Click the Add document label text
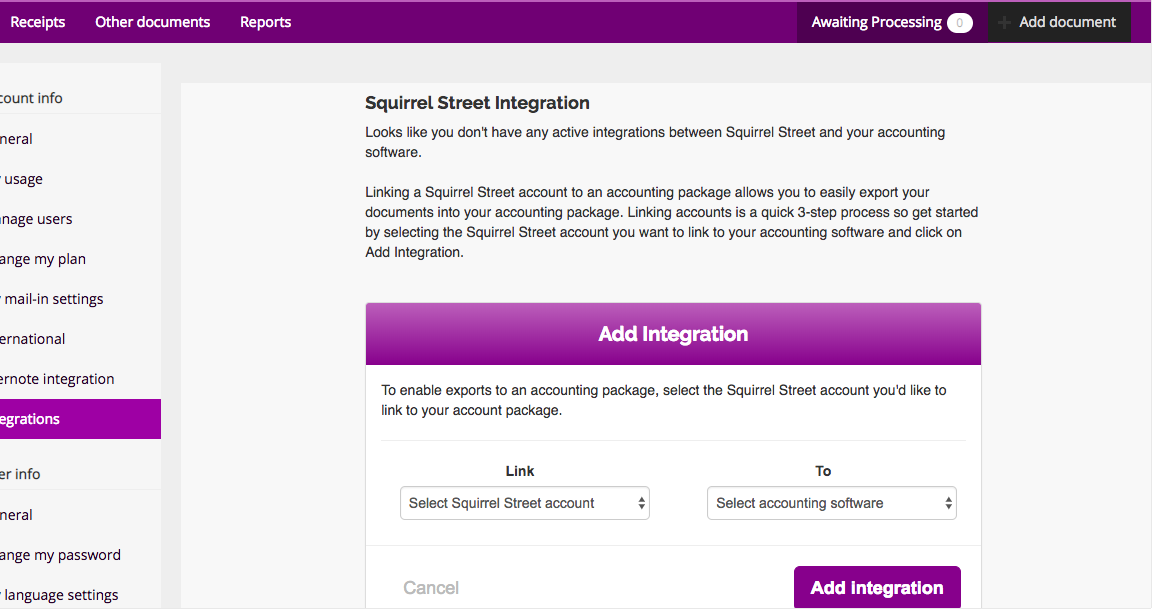The image size is (1152, 609). pyautogui.click(x=1068, y=22)
